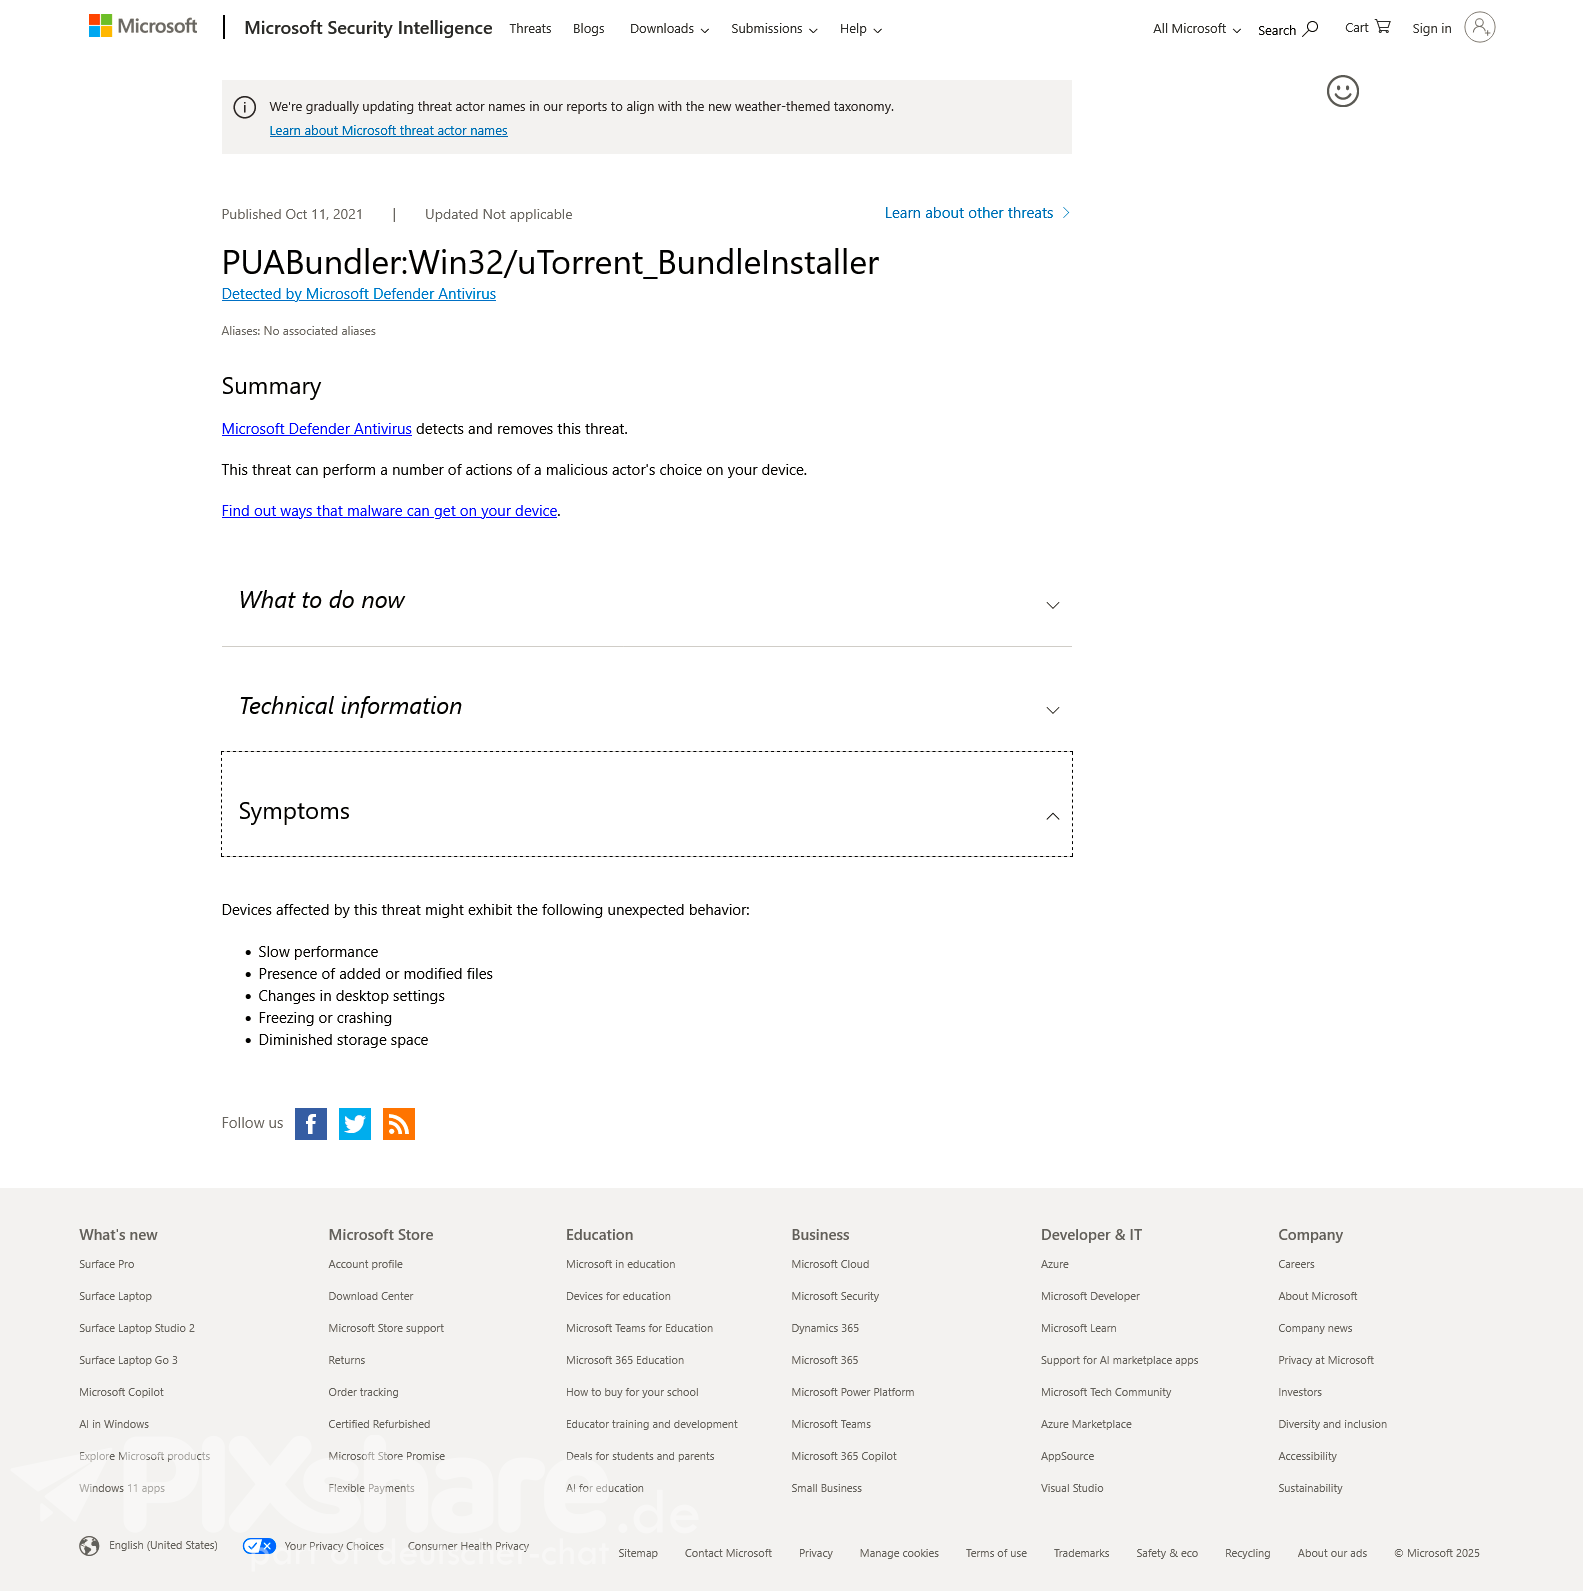Click the globe language icon
This screenshot has height=1591, width=1583.
click(89, 1546)
